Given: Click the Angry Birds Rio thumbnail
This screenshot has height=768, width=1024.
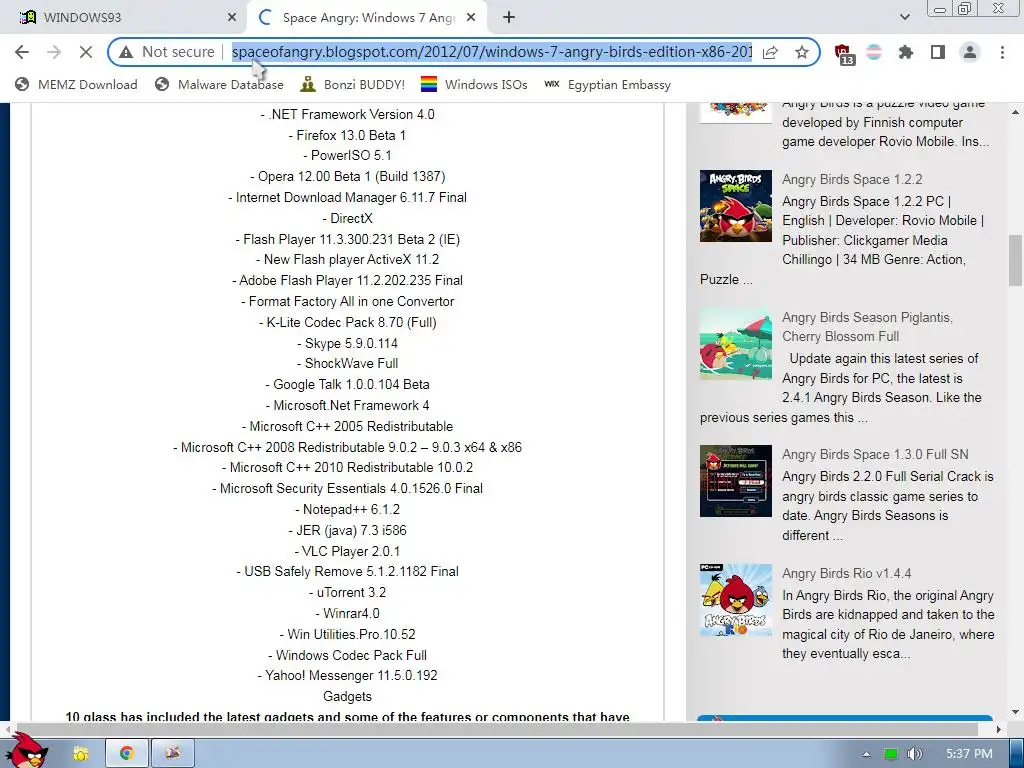Looking at the screenshot, I should click(x=735, y=600).
